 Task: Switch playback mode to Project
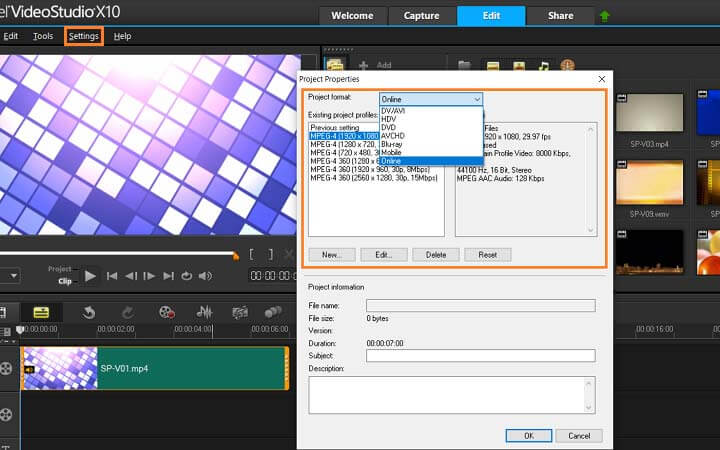tap(60, 269)
